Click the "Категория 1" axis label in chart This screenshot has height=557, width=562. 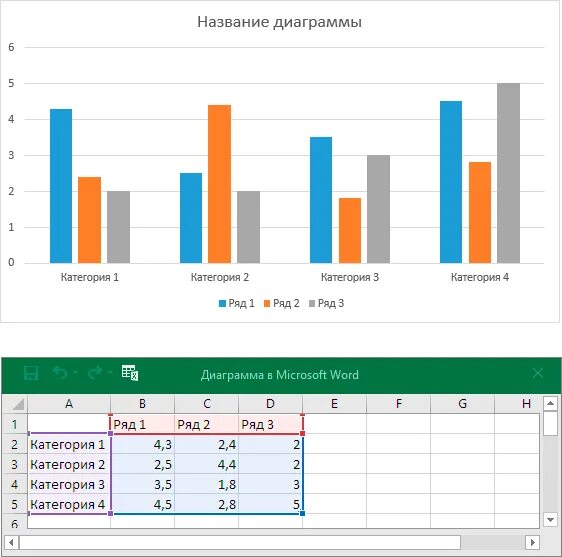[x=90, y=277]
